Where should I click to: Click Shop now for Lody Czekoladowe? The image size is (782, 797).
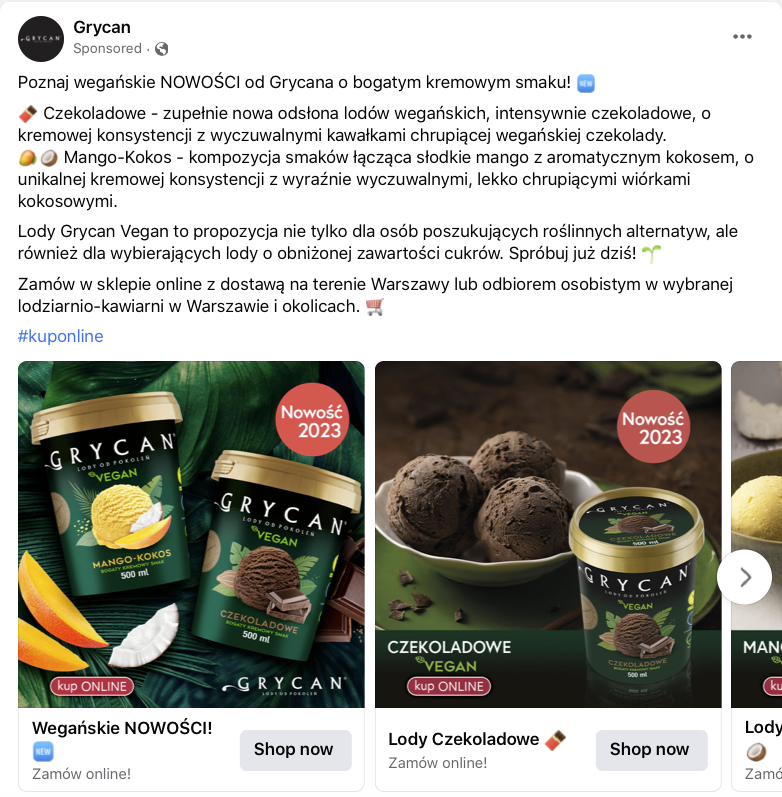point(651,750)
